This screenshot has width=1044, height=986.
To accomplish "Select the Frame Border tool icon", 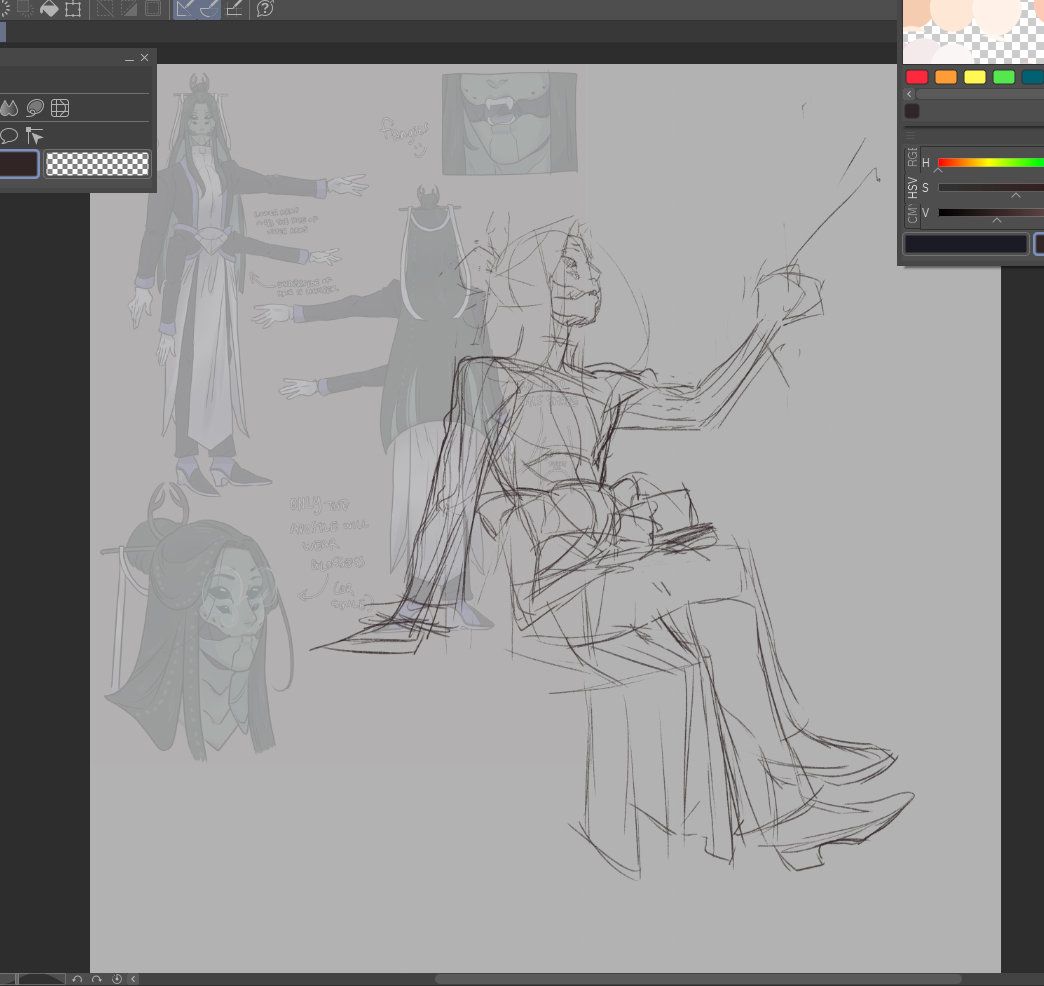I will point(60,108).
